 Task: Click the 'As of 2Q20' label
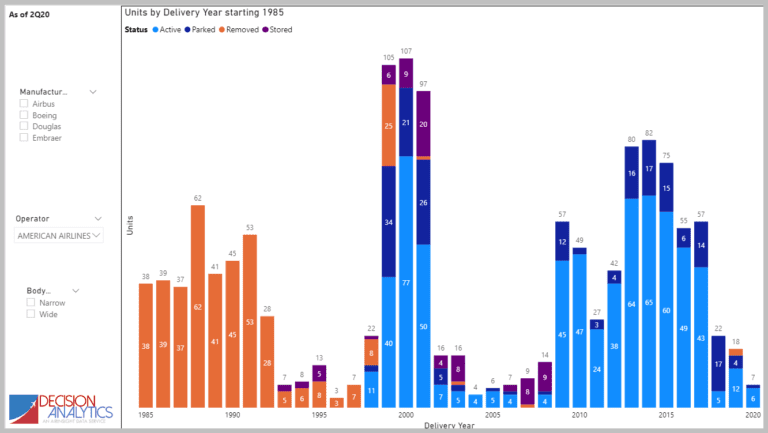coord(29,14)
